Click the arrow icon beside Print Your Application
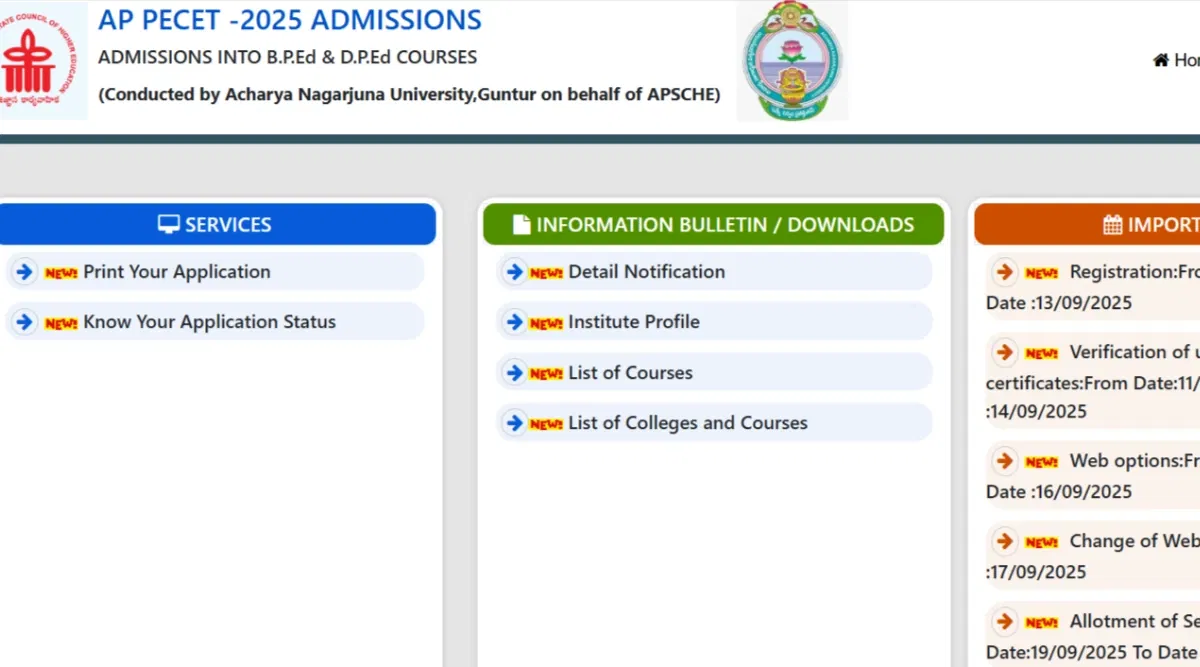The width and height of the screenshot is (1200, 667). click(25, 272)
